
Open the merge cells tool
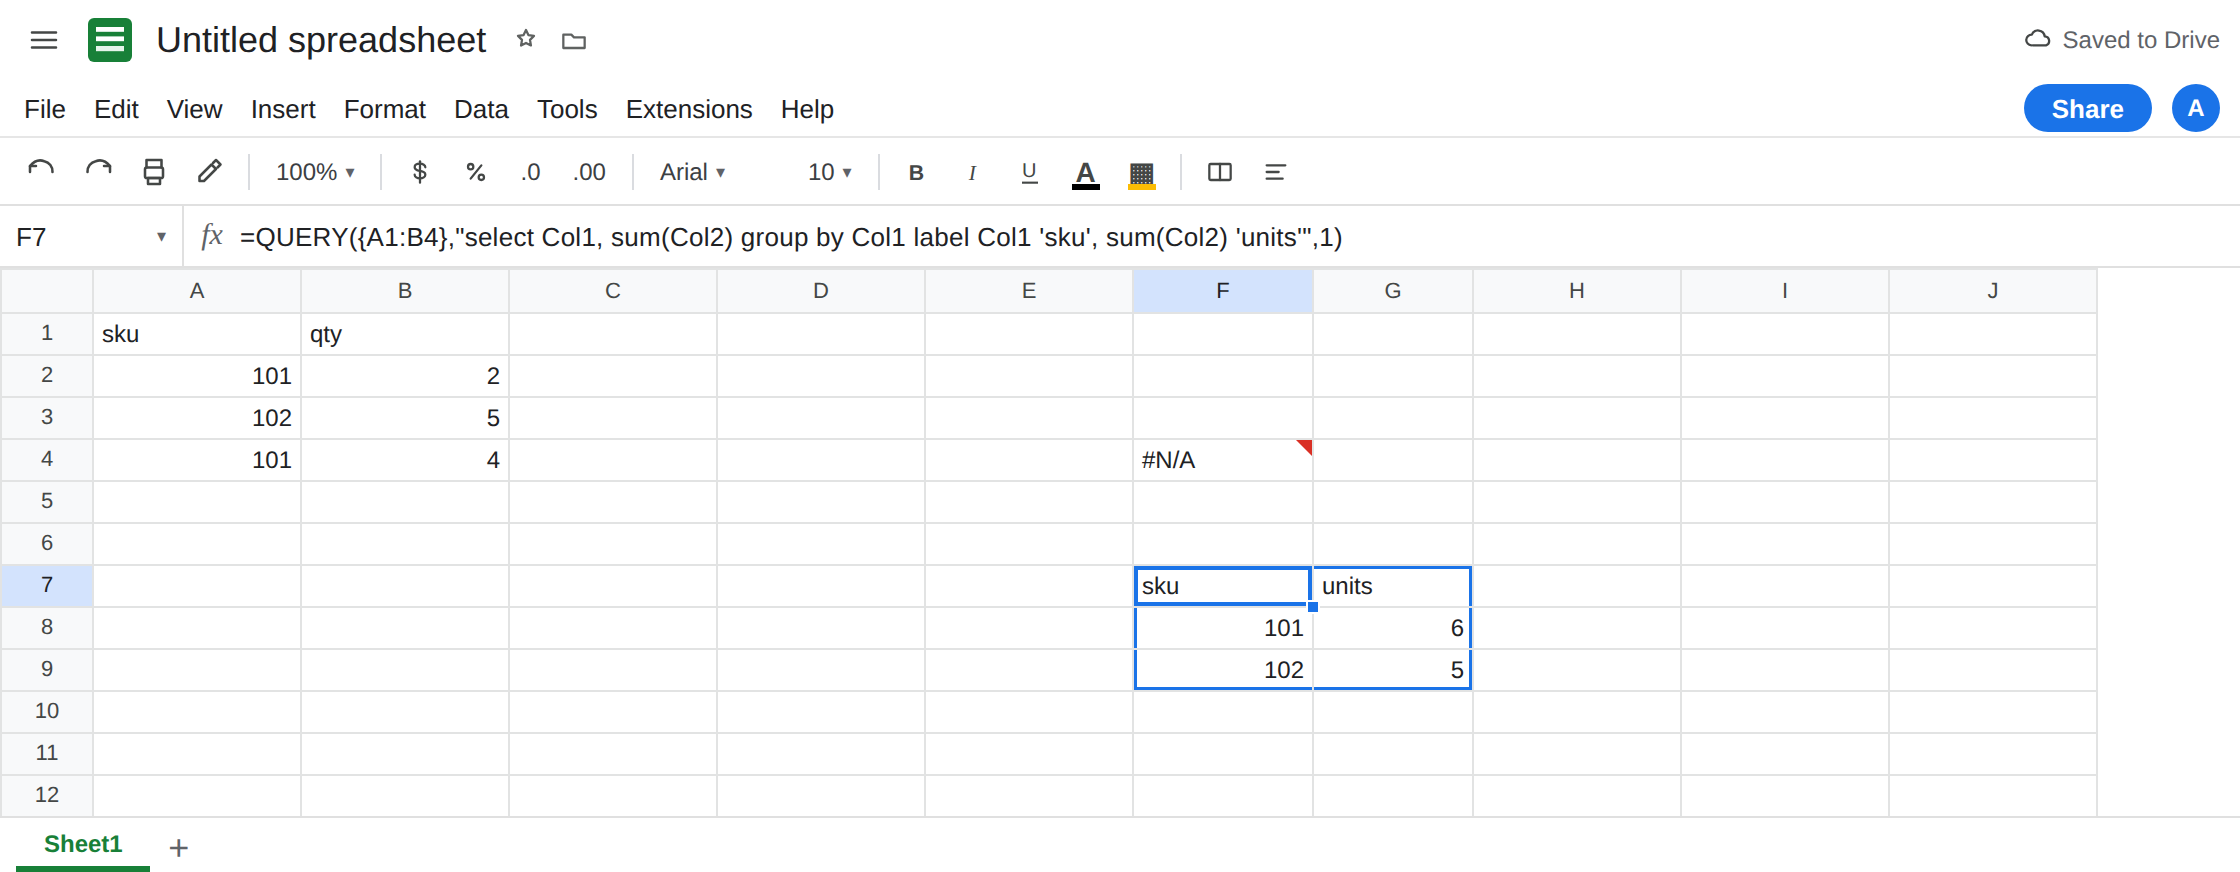[1220, 172]
